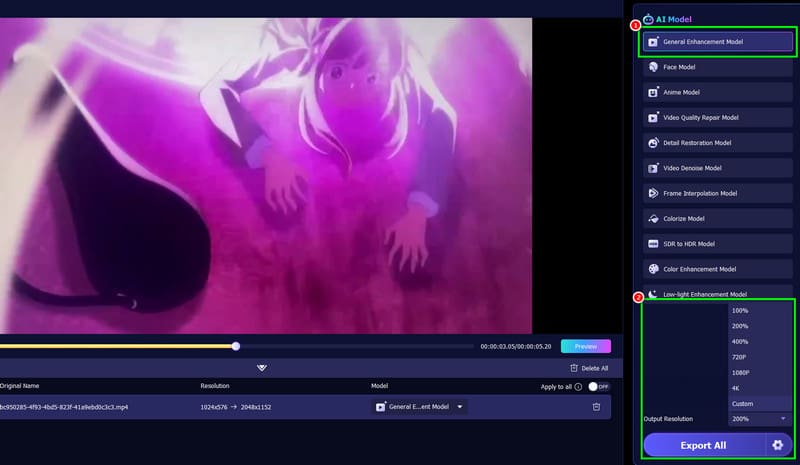Click the video file name text

(x=64, y=407)
